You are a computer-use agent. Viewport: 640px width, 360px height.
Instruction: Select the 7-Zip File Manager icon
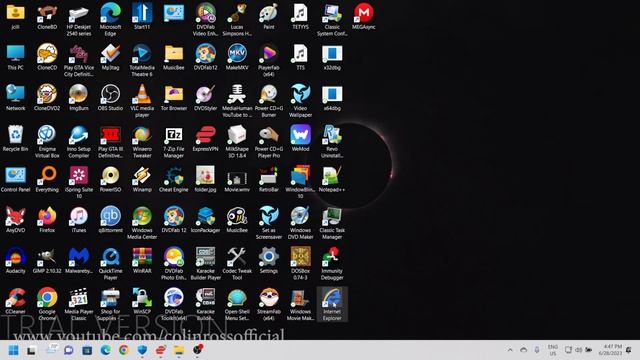[174, 142]
